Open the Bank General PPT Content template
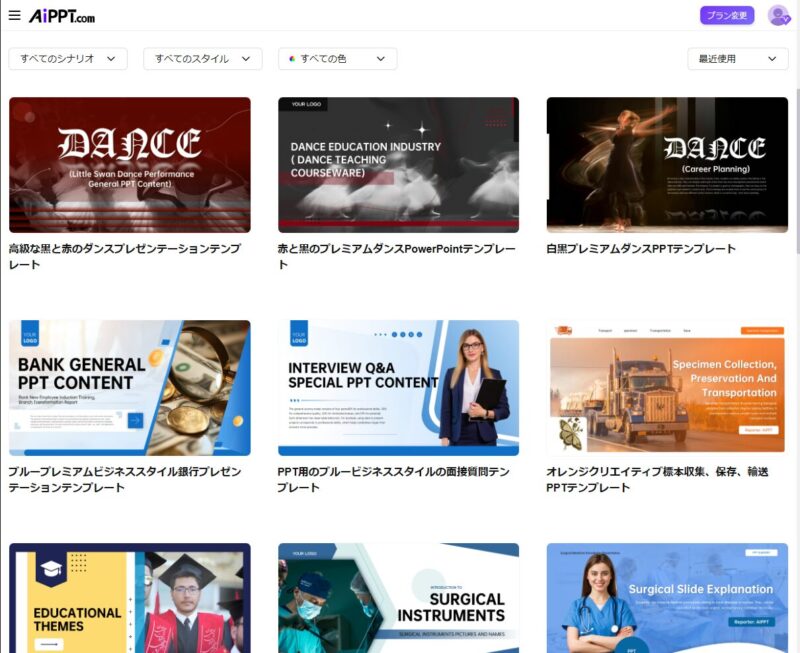The height and width of the screenshot is (653, 800). coord(130,388)
